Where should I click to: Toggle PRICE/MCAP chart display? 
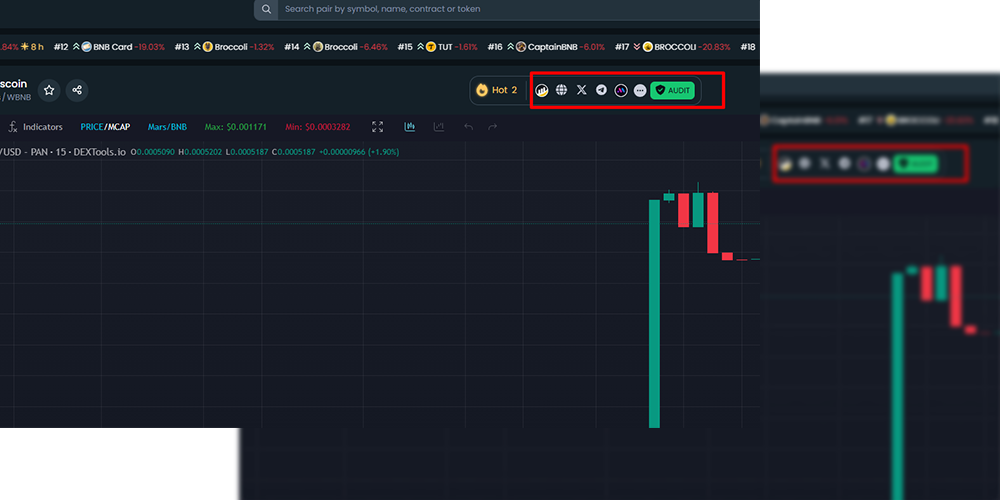[x=105, y=127]
